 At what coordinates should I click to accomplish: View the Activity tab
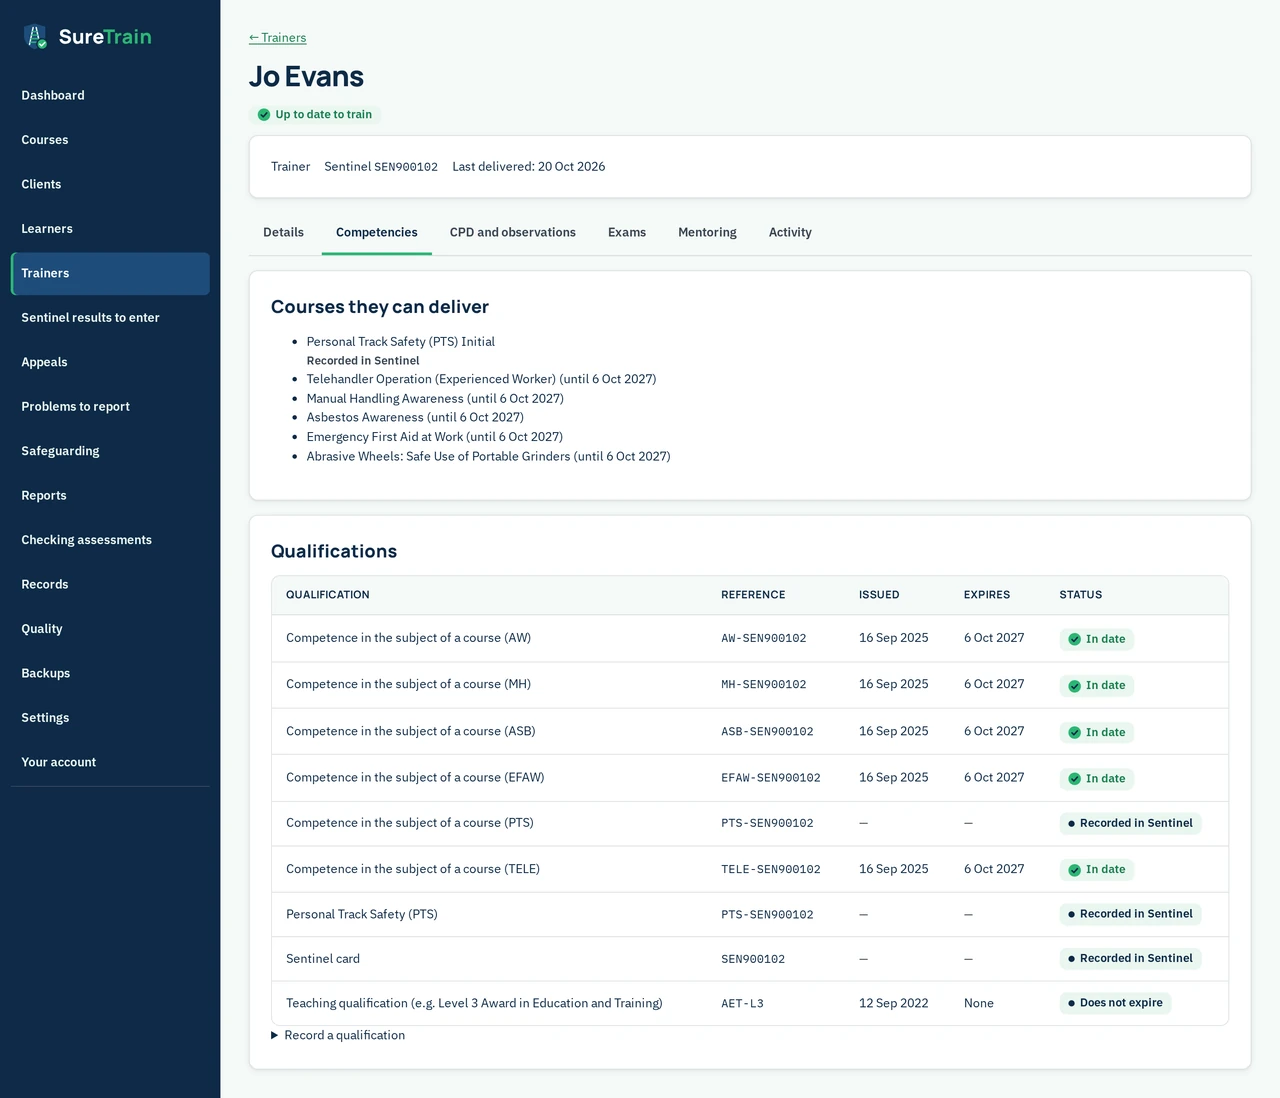click(x=790, y=232)
